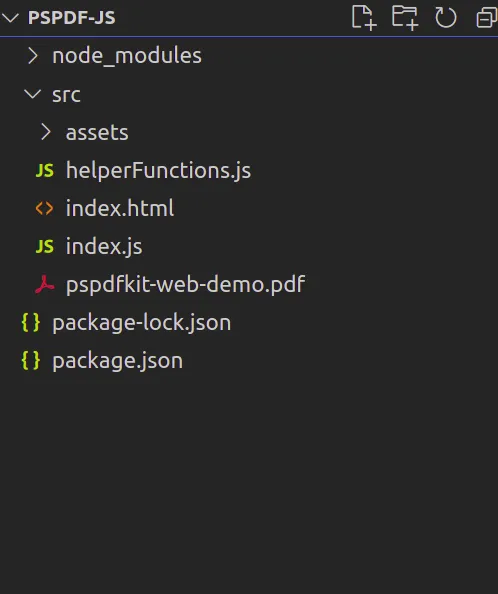Open helperFunctions.js file
Viewport: 498px width, 594px height.
[x=158, y=170]
